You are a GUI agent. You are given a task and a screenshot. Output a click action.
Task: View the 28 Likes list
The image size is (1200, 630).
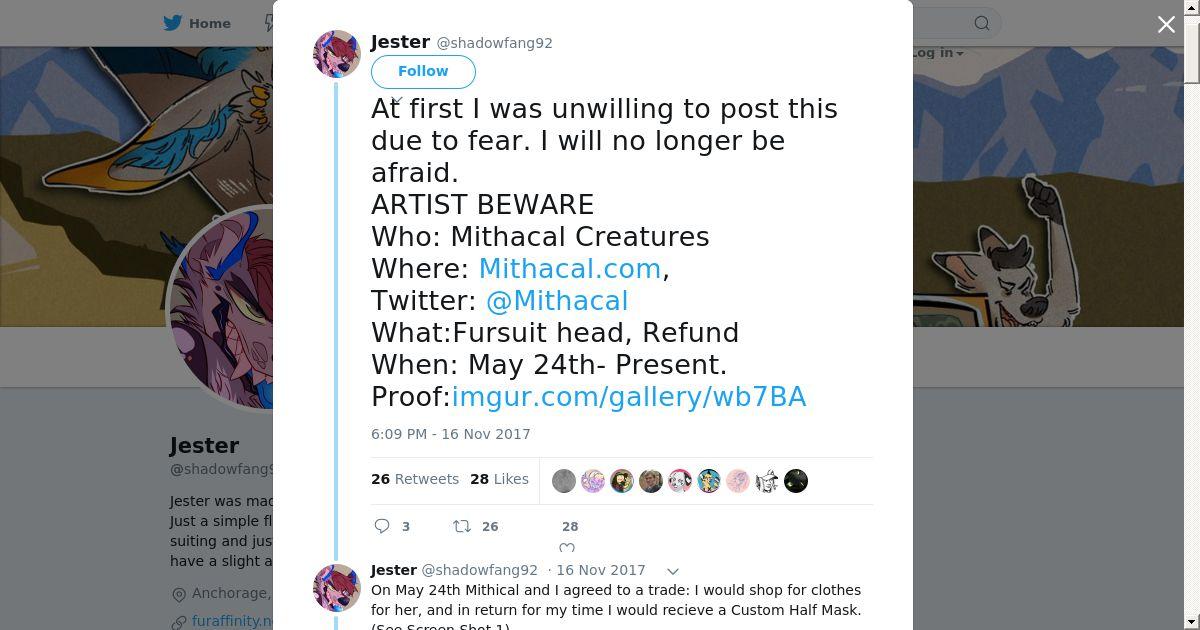click(499, 479)
